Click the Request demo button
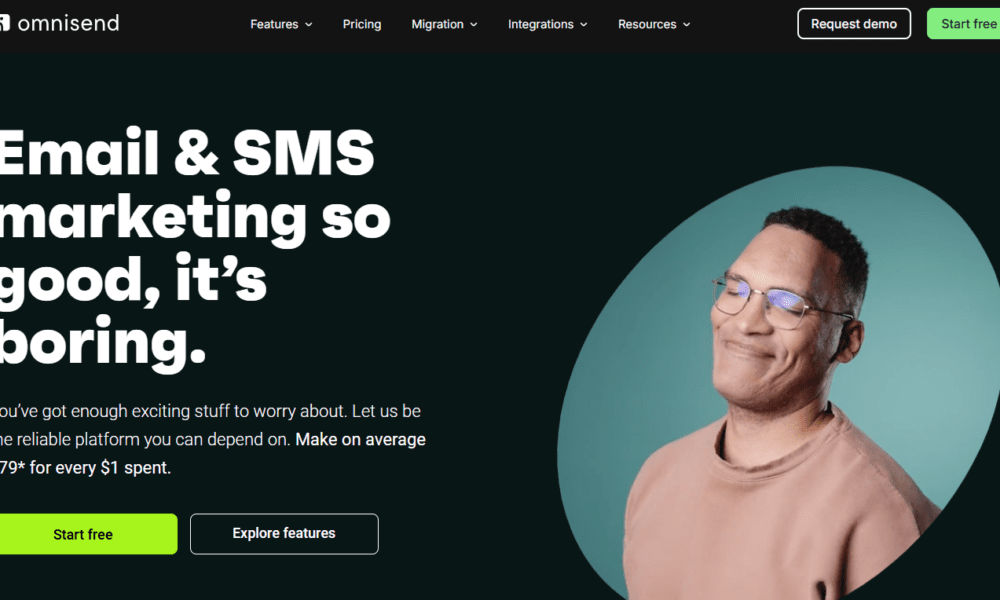Screen dimensions: 1000x600 (x=854, y=24)
